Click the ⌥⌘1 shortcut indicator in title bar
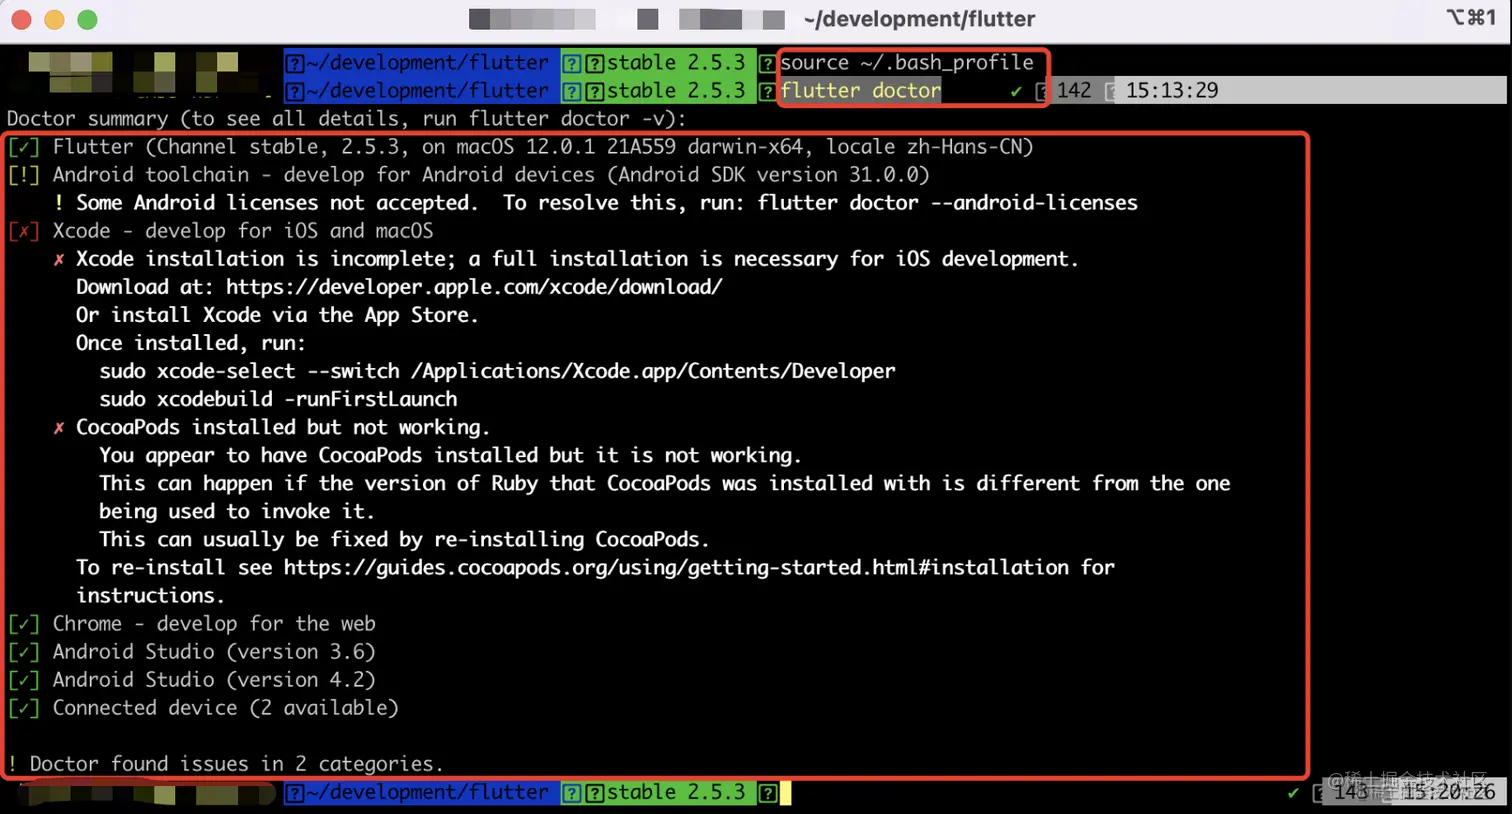Viewport: 1512px width, 814px height. click(x=1471, y=17)
